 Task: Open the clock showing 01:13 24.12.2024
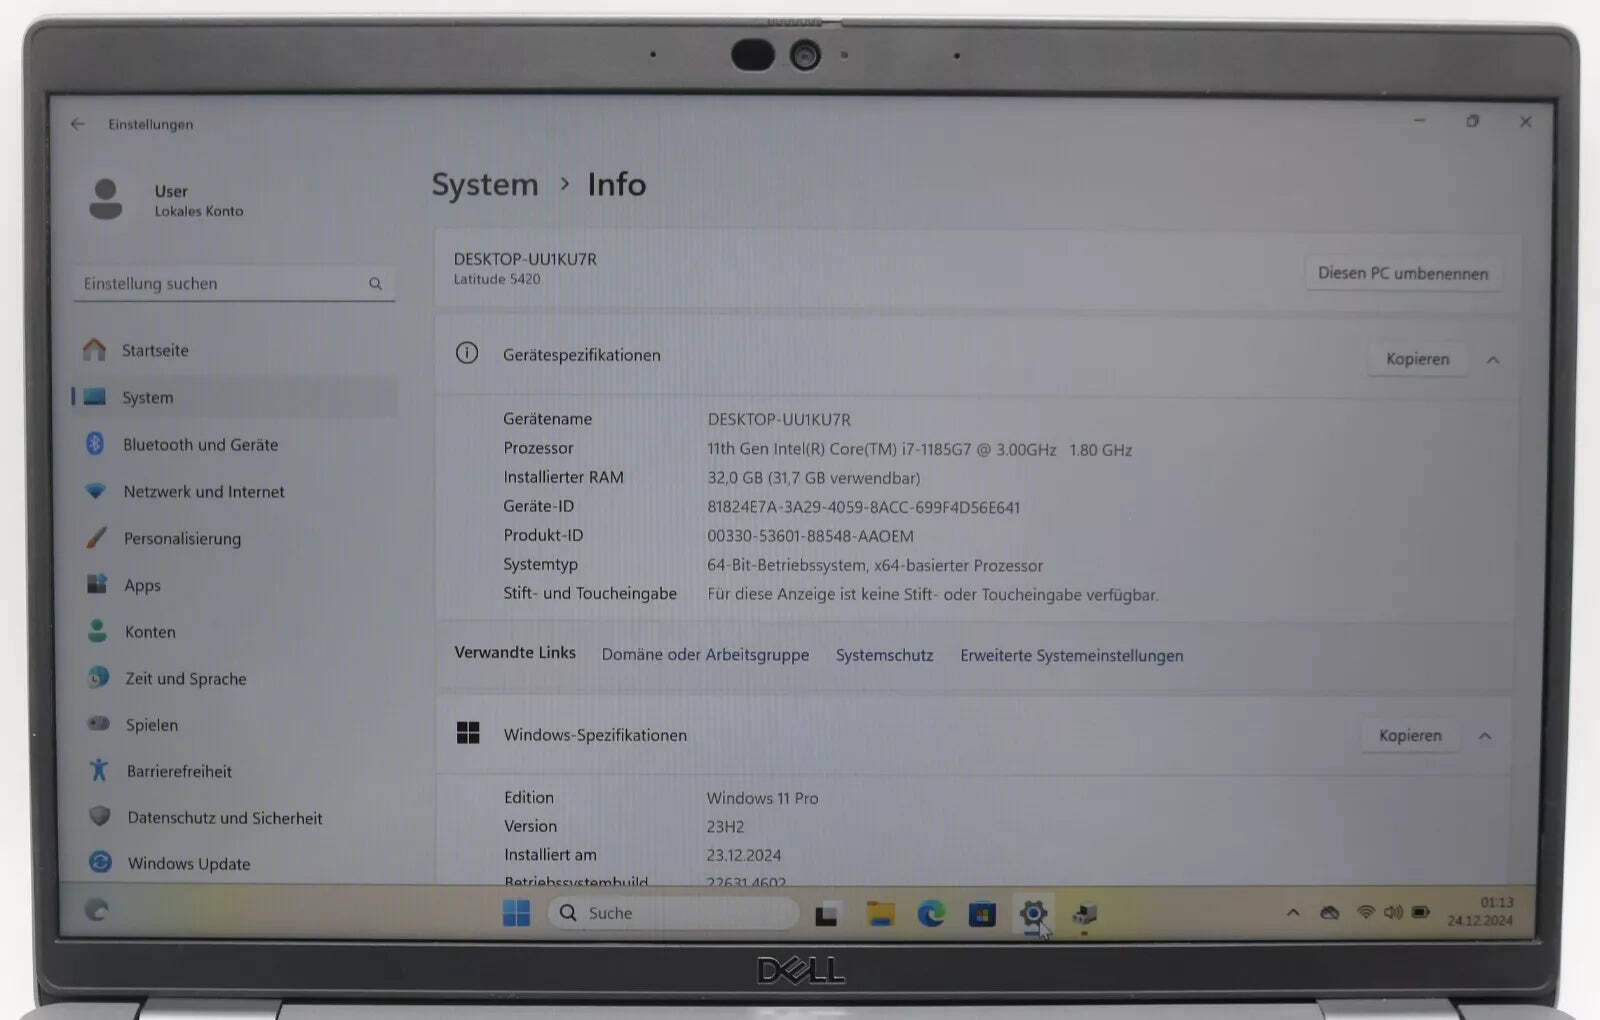[1480, 912]
